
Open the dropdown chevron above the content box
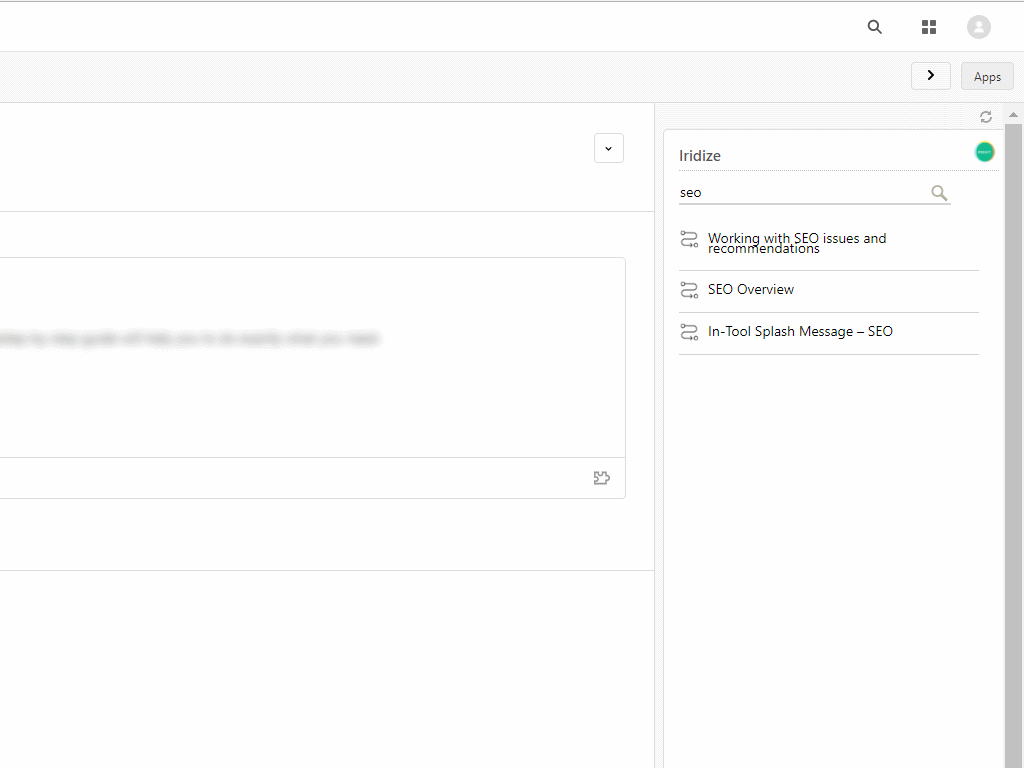[x=608, y=148]
